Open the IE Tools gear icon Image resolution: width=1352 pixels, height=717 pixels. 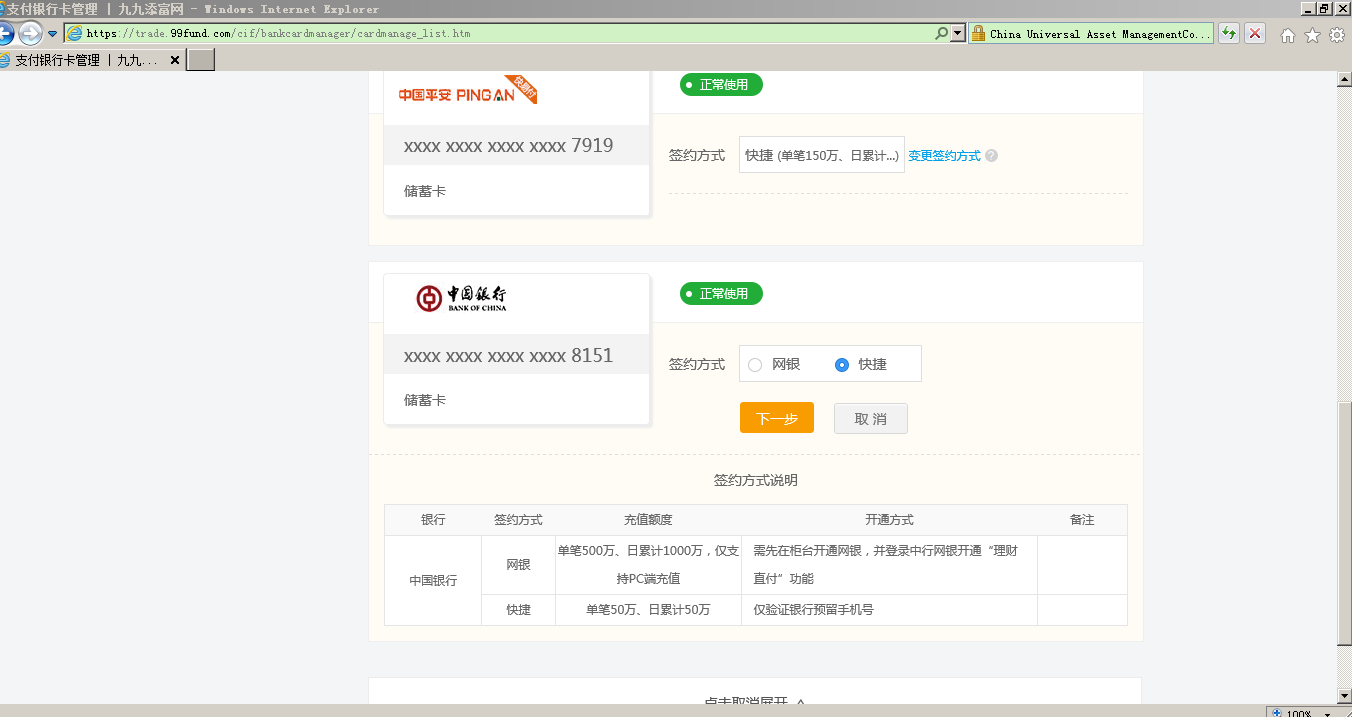[x=1337, y=35]
